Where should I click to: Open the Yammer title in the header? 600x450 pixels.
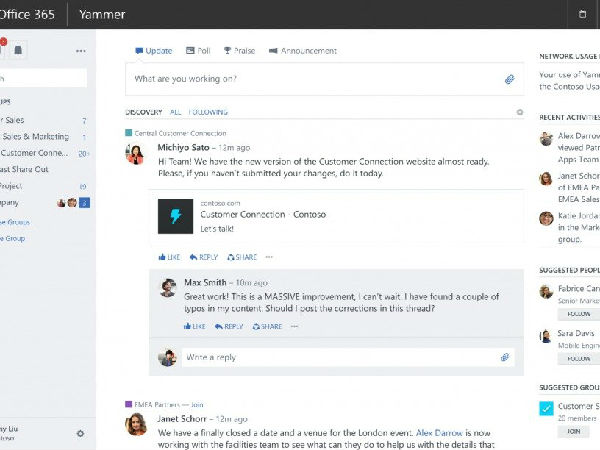pyautogui.click(x=102, y=15)
